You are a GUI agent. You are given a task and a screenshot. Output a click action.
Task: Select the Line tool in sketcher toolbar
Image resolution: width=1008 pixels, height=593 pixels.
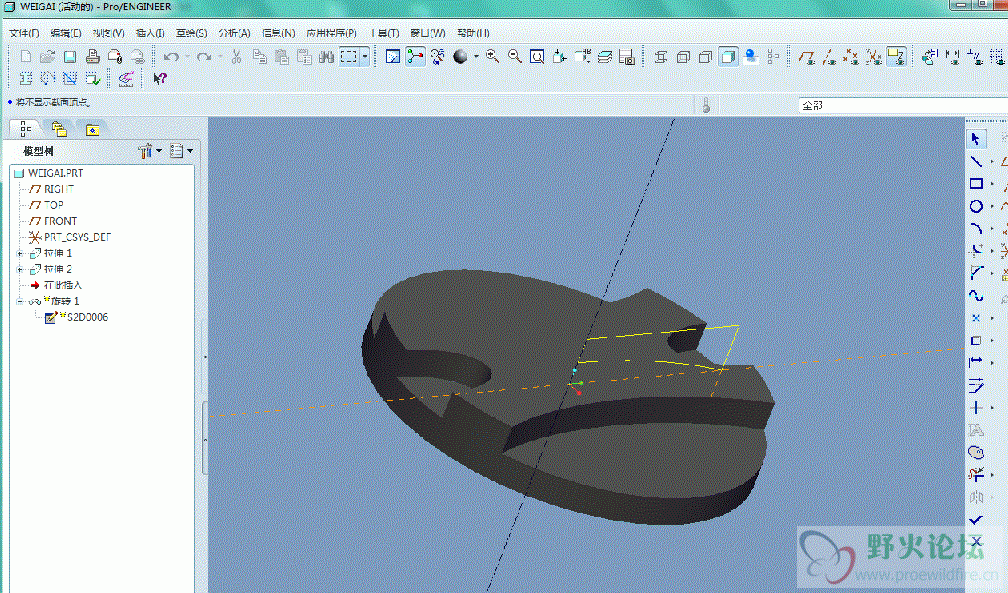(x=976, y=161)
